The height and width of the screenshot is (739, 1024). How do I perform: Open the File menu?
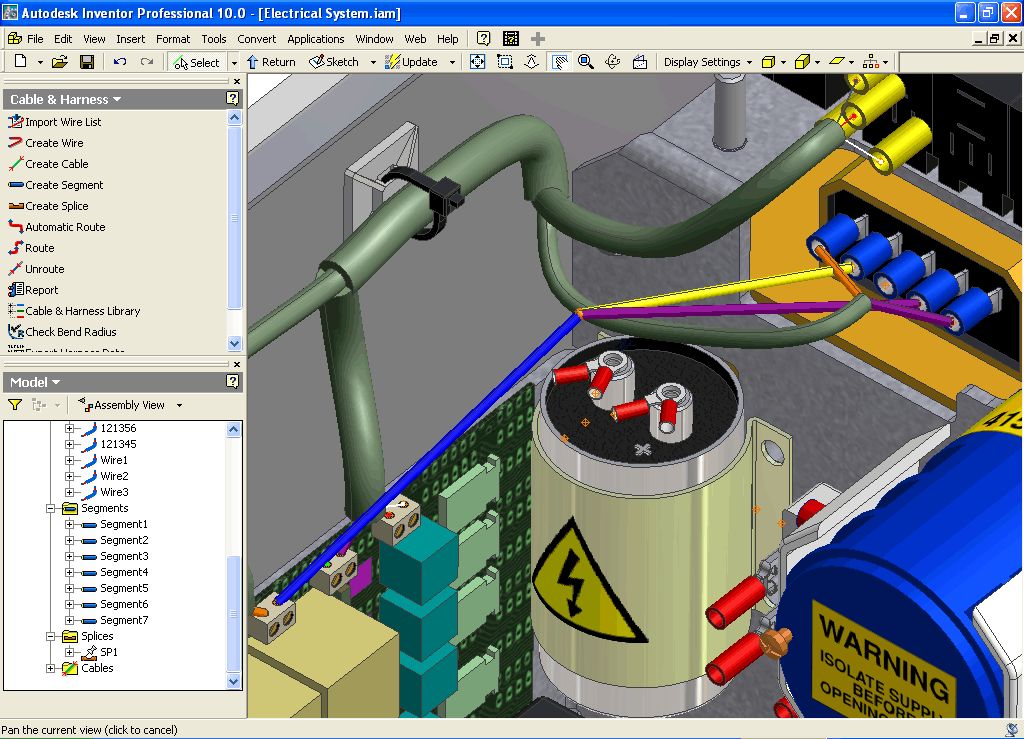click(35, 39)
